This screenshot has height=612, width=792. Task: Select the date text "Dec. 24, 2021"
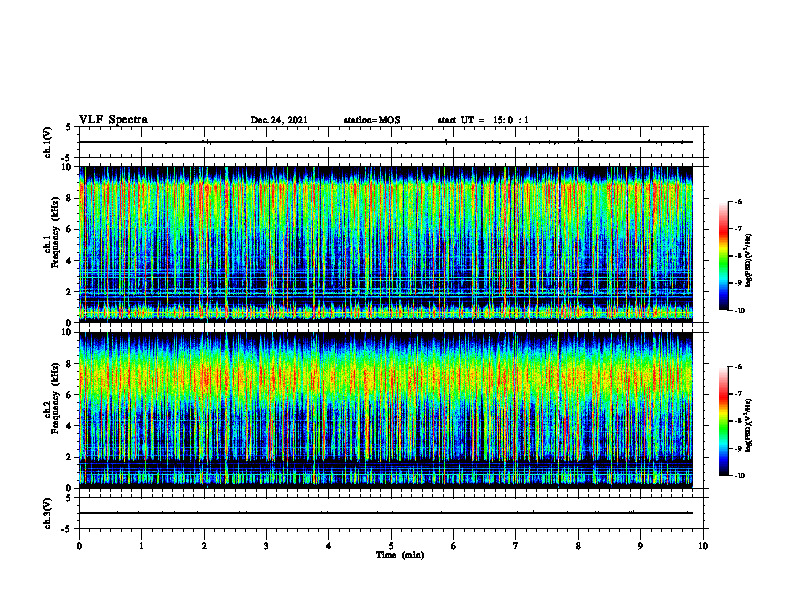[279, 120]
